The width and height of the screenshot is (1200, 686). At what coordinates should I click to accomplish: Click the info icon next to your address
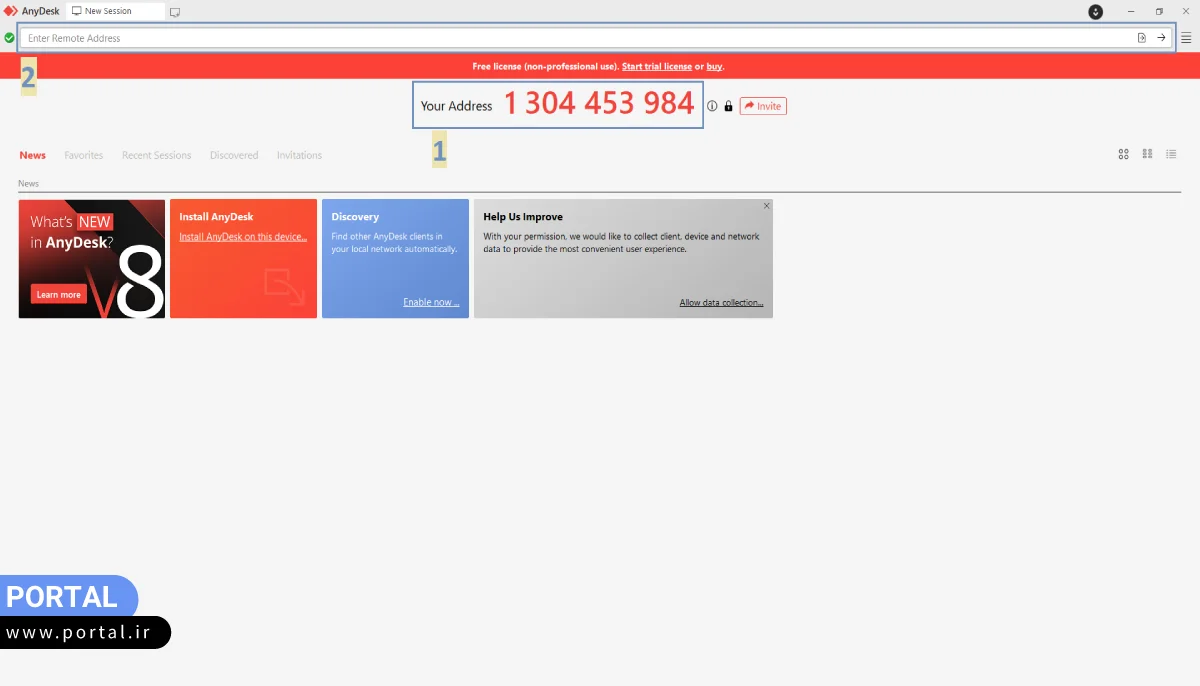(x=711, y=105)
